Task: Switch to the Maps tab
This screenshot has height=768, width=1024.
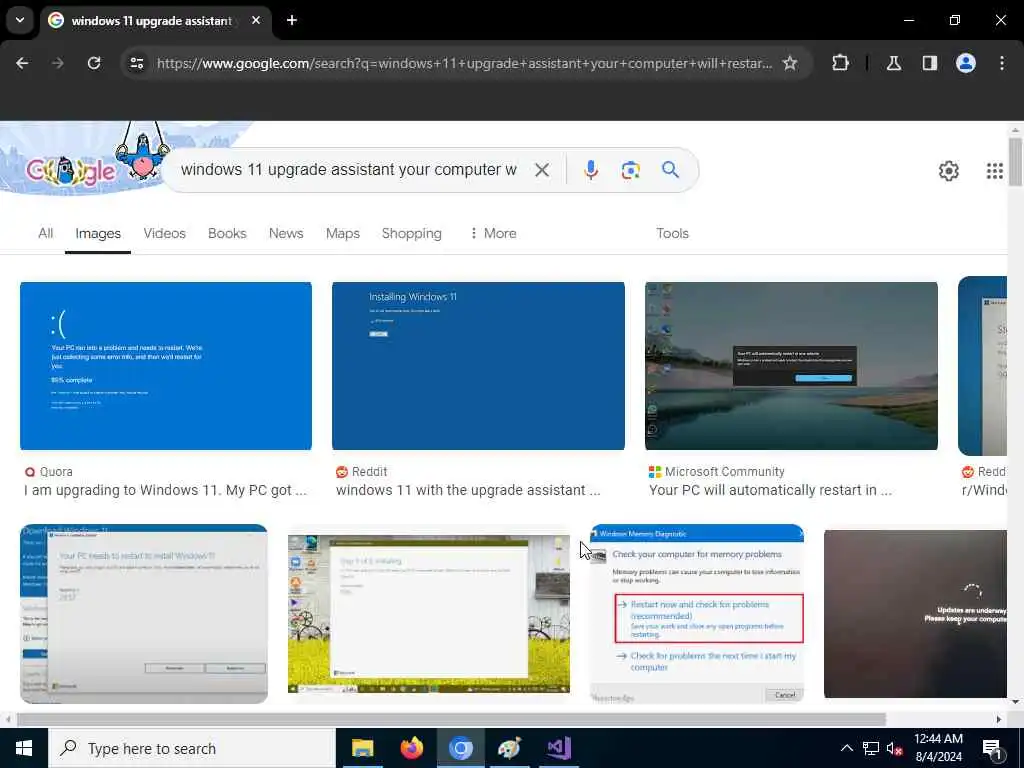Action: click(x=343, y=234)
